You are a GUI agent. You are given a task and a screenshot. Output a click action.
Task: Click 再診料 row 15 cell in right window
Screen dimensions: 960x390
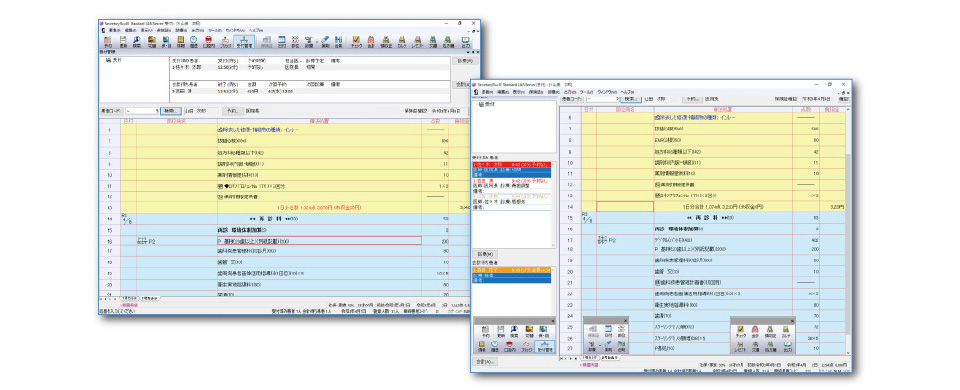pyautogui.click(x=722, y=218)
